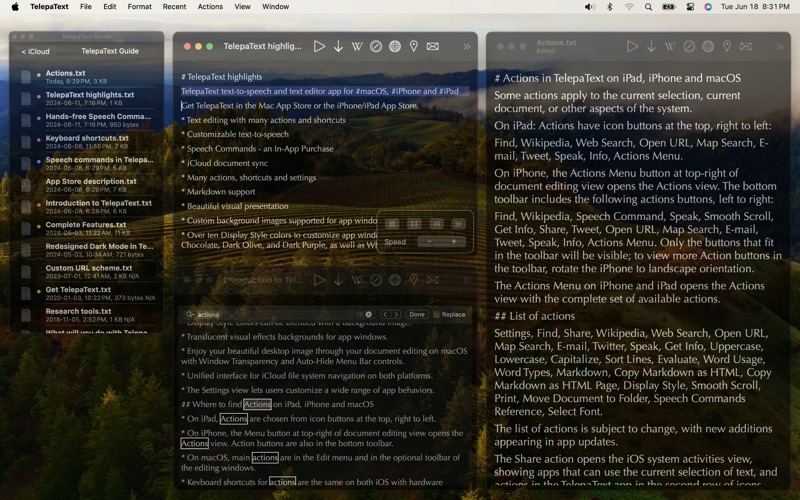Clear the find field with the x button

pyautogui.click(x=368, y=314)
